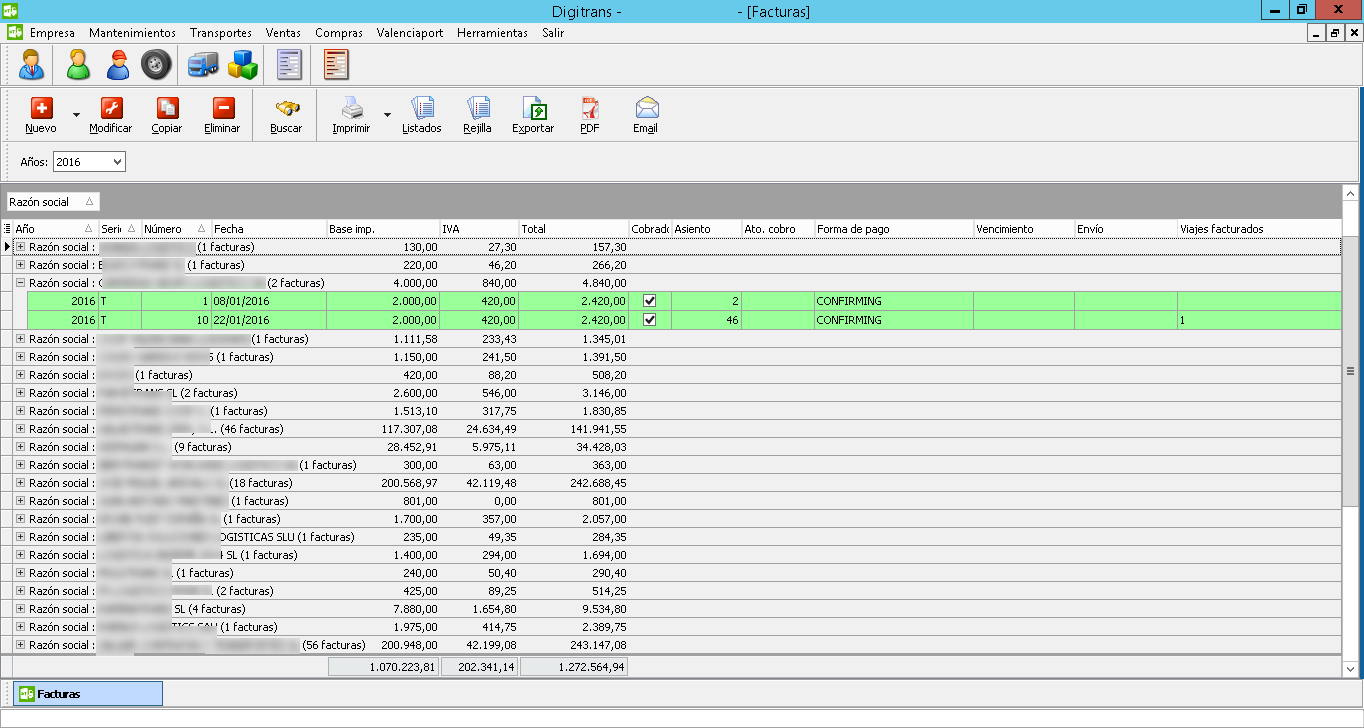Sort by the Vencimiento column header
The image size is (1364, 728).
1024,229
